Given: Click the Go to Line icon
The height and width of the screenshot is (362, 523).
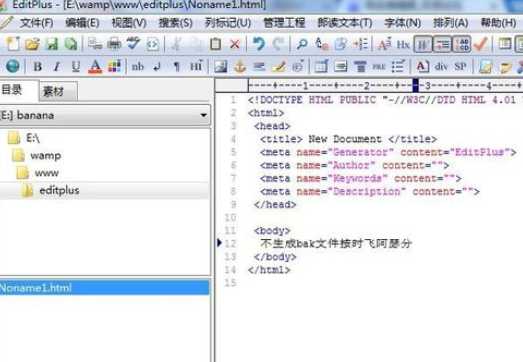Looking at the screenshot, I should (x=361, y=44).
